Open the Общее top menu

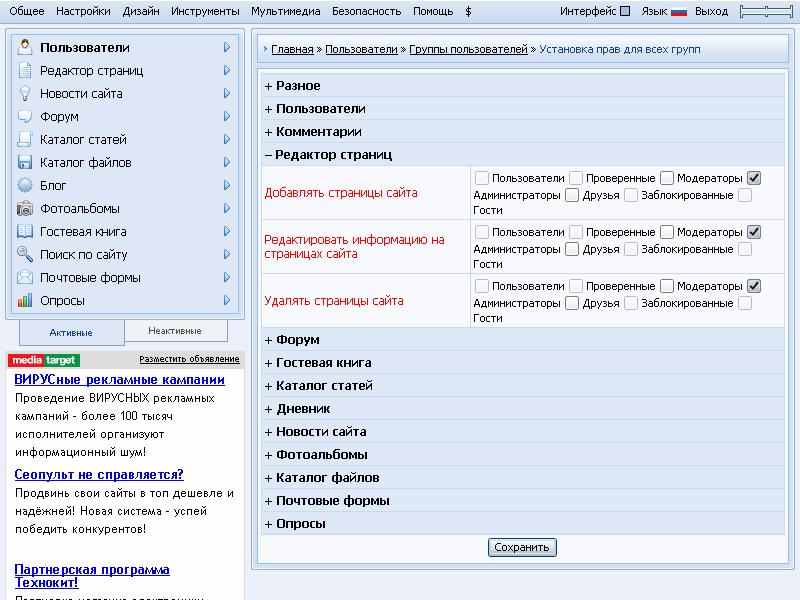coord(27,11)
